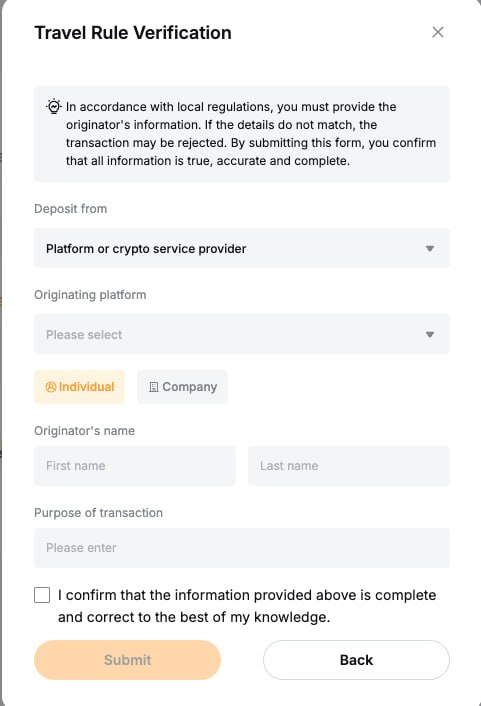Click the Purpose of transaction text field

(x=242, y=548)
